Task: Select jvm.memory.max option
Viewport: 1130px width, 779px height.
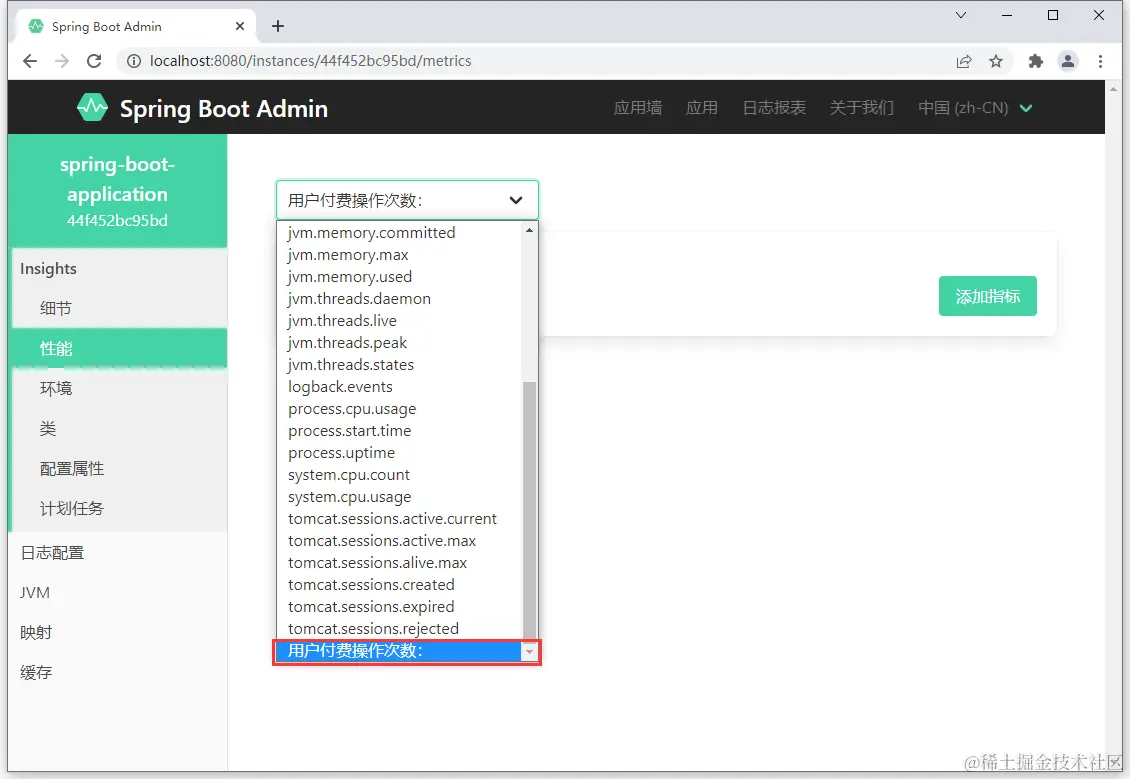Action: 400,255
